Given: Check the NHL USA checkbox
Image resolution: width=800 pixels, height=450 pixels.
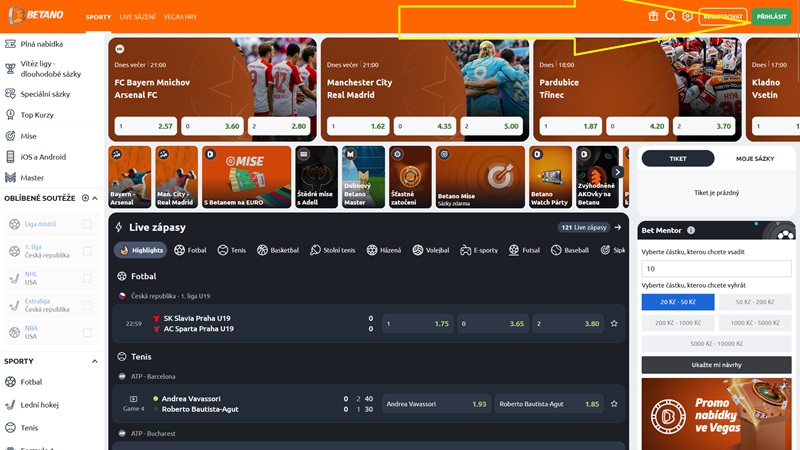Looking at the screenshot, I should (88, 277).
